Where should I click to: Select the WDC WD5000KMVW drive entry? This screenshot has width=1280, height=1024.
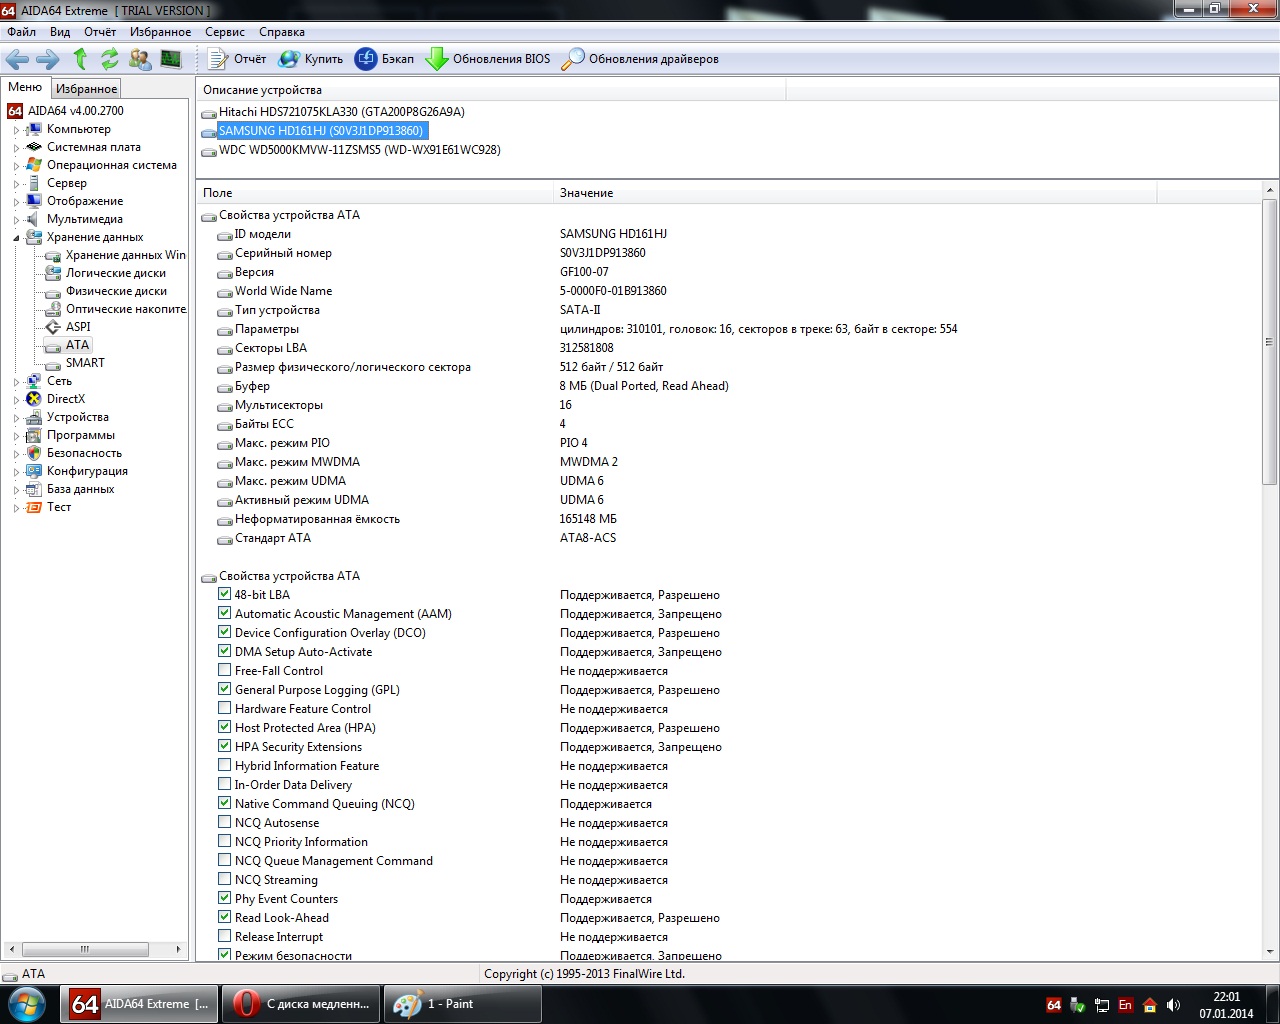[x=359, y=150]
